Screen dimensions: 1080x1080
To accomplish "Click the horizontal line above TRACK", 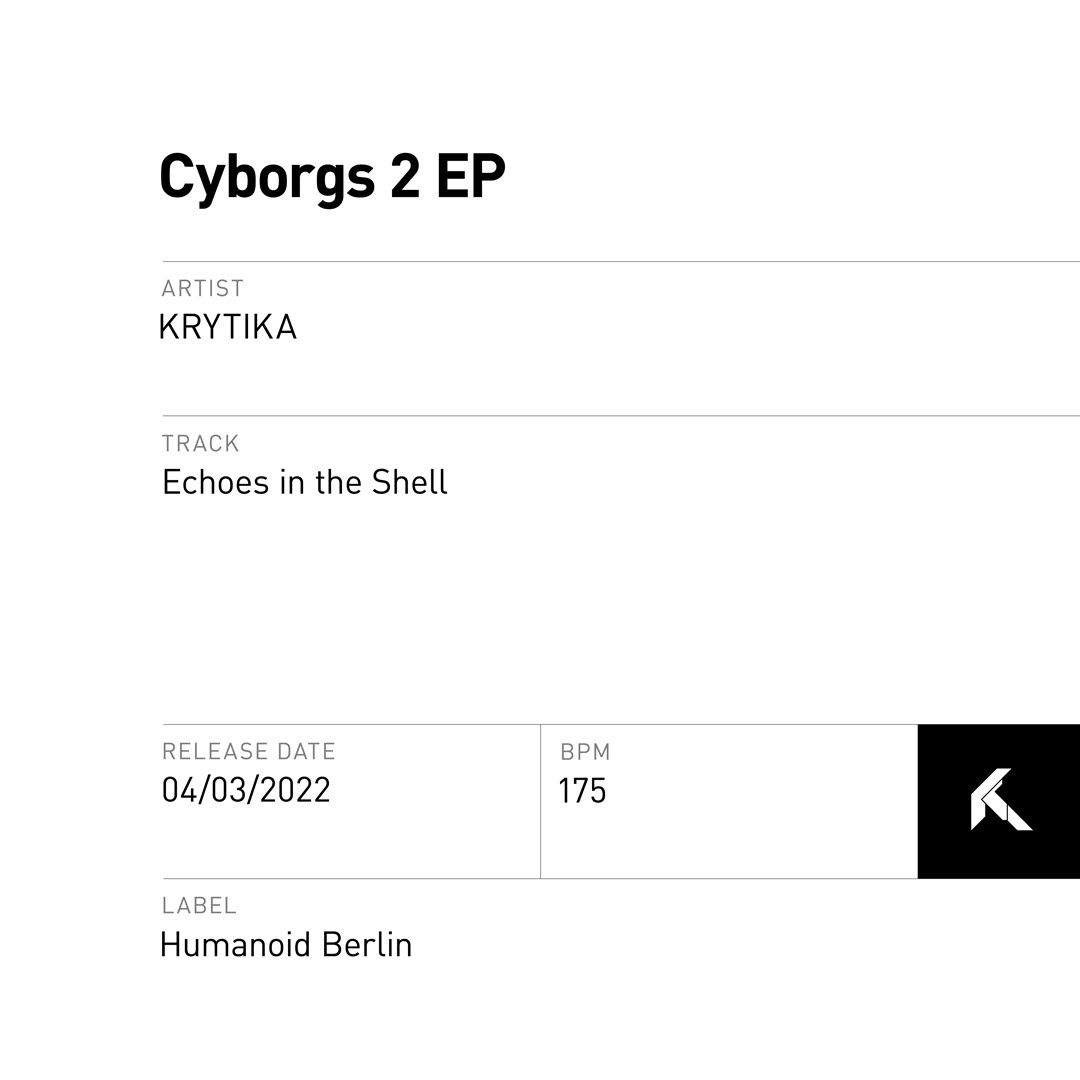I will 620,416.
